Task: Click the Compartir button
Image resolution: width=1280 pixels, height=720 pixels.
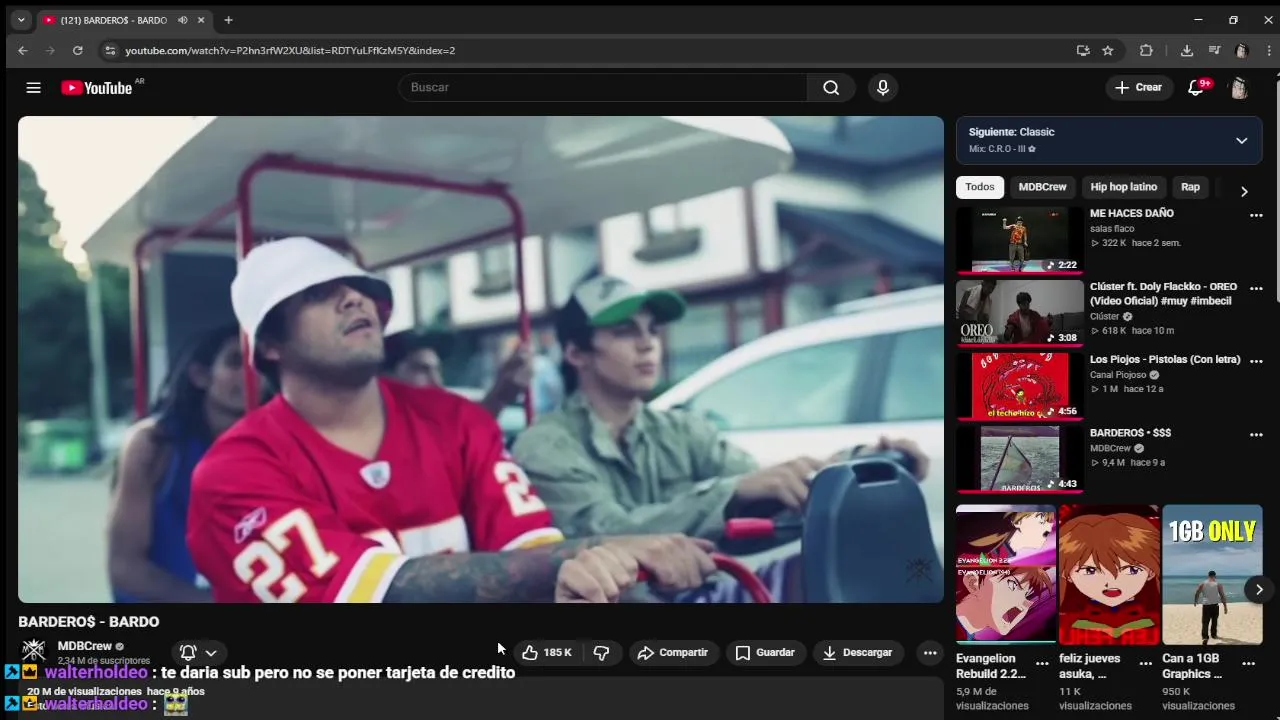Action: tap(673, 653)
